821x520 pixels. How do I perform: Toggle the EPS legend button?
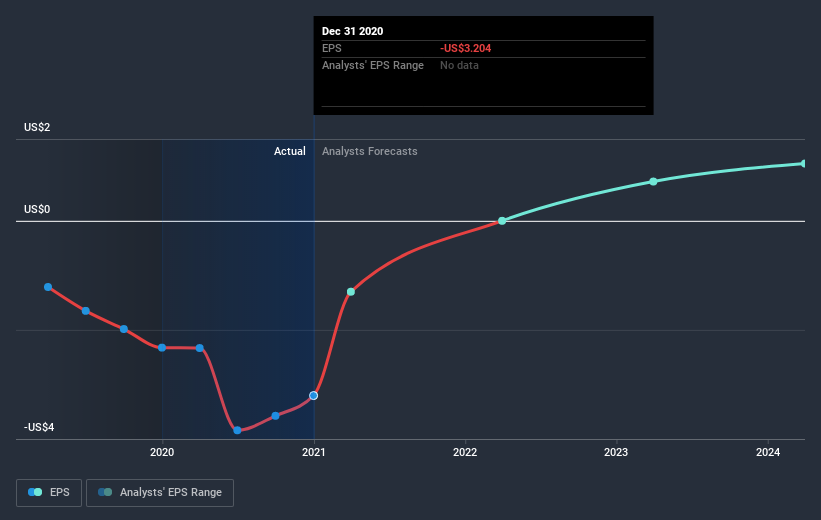[49, 493]
